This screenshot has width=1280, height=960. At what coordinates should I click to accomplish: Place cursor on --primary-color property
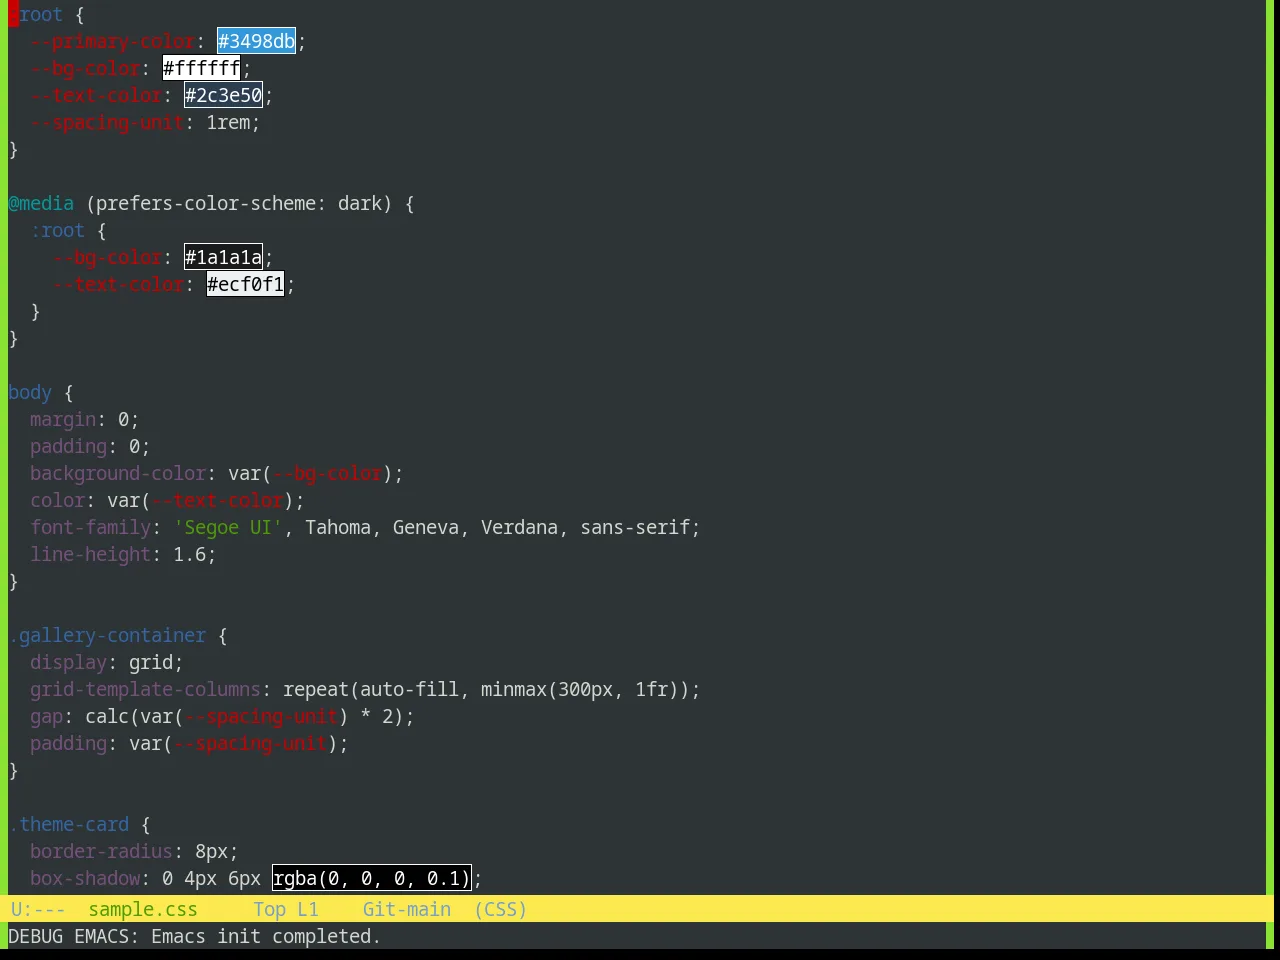(113, 41)
